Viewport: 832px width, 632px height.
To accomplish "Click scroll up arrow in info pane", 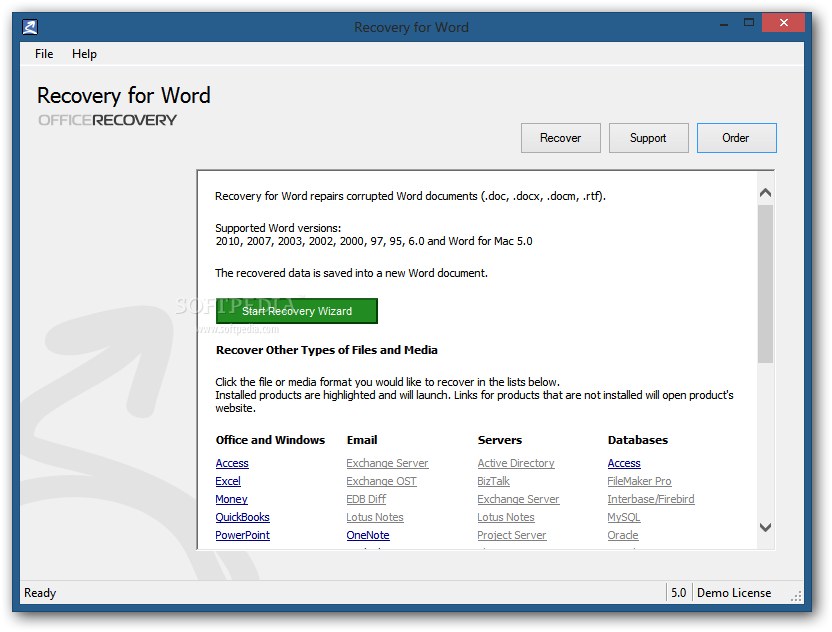I will click(x=765, y=193).
